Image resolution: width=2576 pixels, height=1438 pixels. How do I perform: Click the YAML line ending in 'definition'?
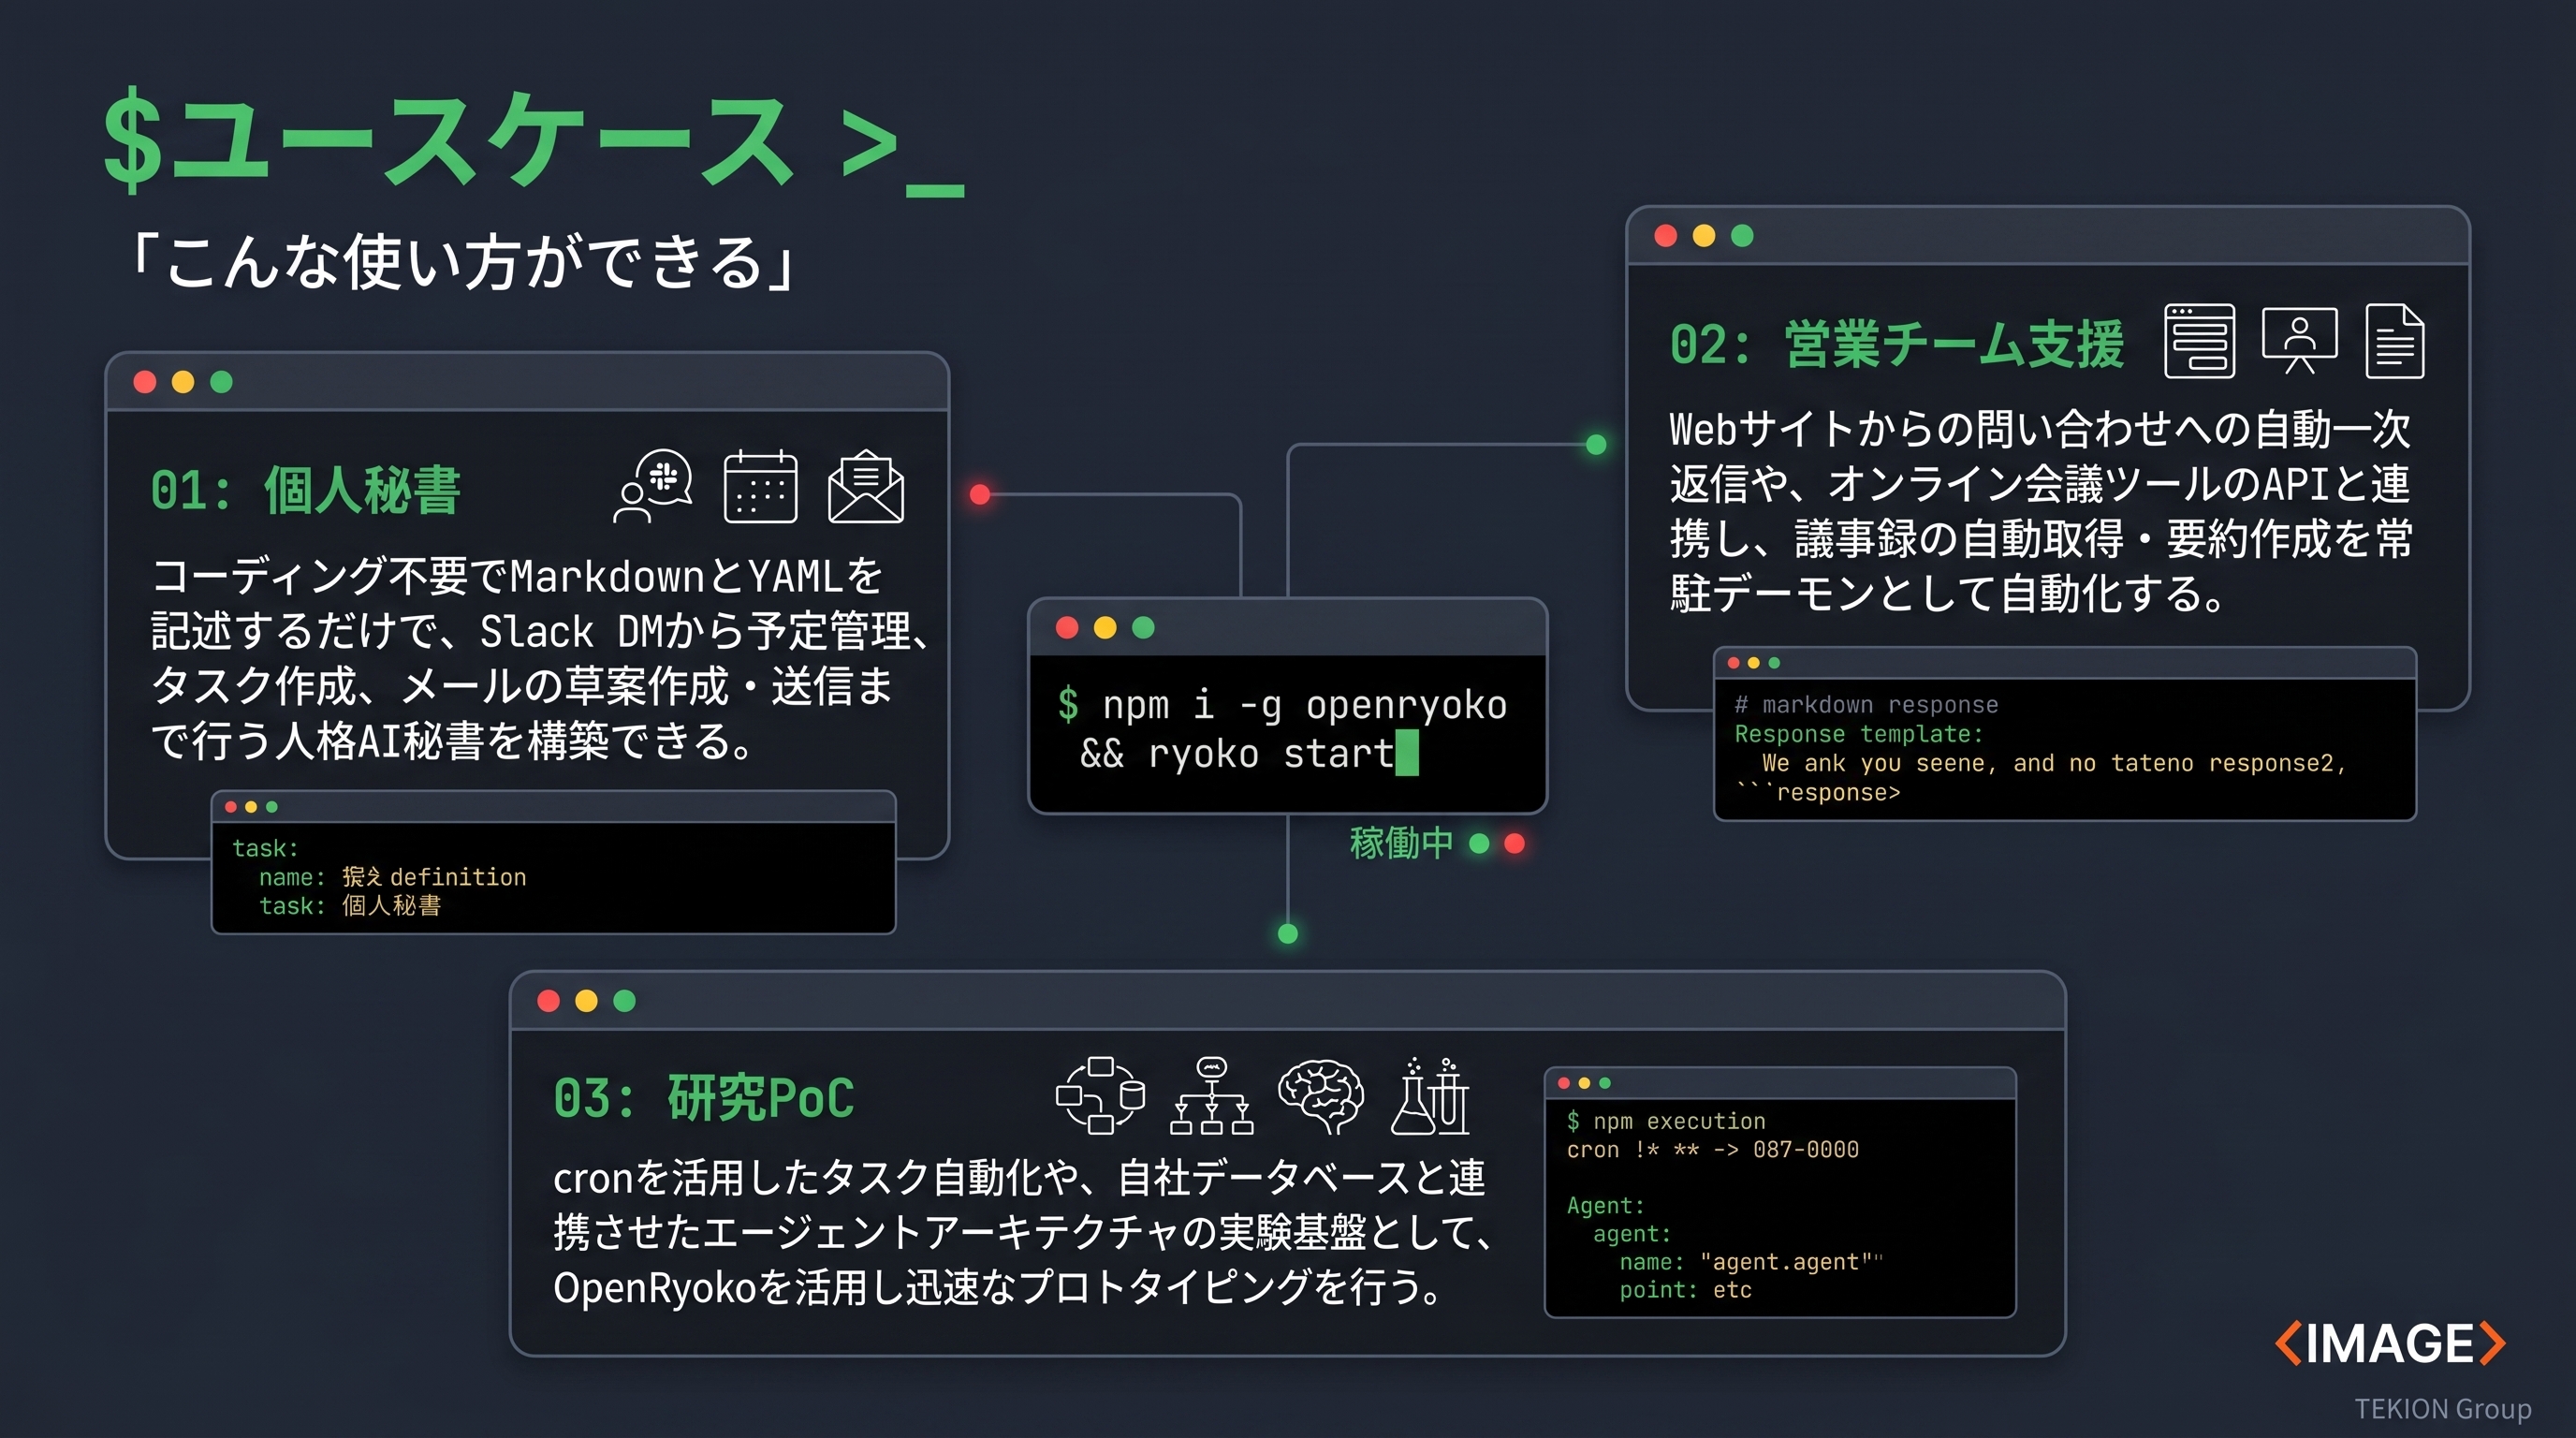(392, 877)
